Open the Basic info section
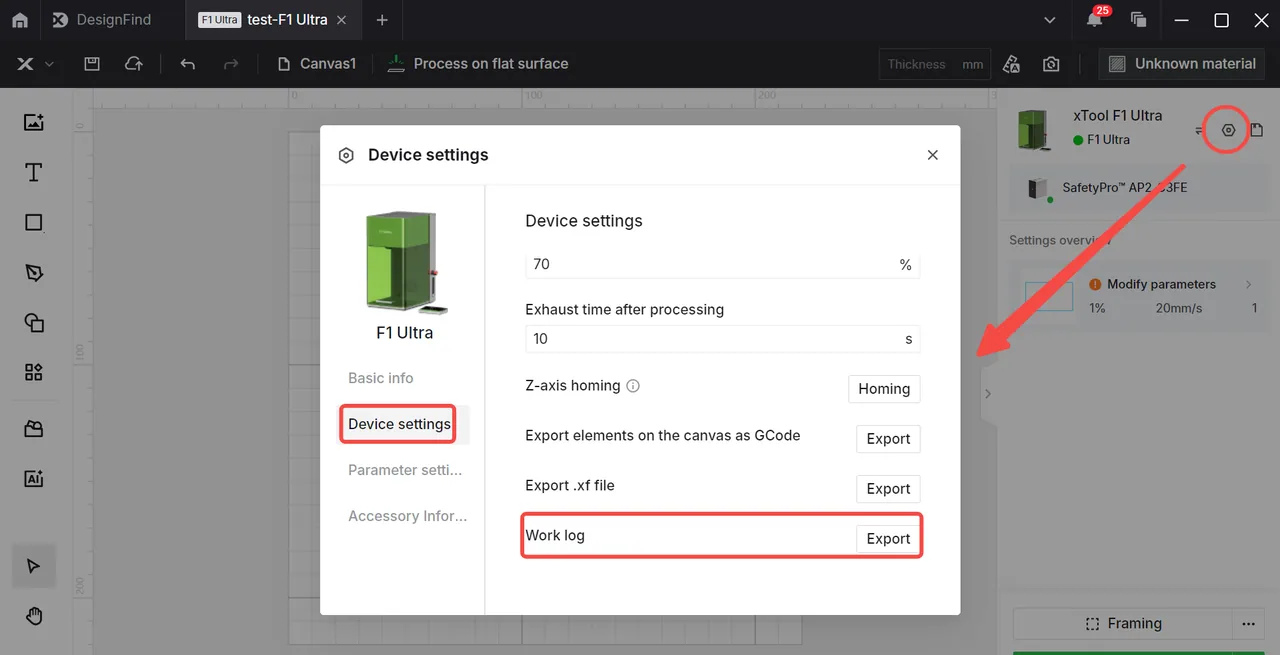 point(381,378)
